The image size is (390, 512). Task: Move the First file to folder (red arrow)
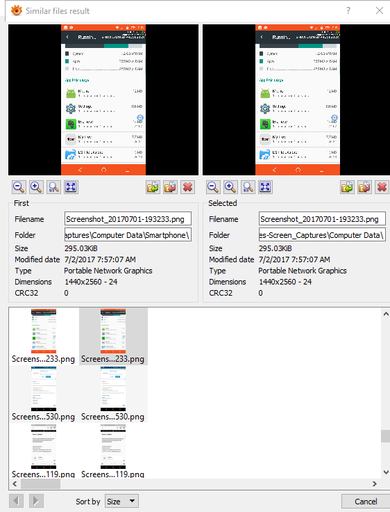click(x=170, y=187)
